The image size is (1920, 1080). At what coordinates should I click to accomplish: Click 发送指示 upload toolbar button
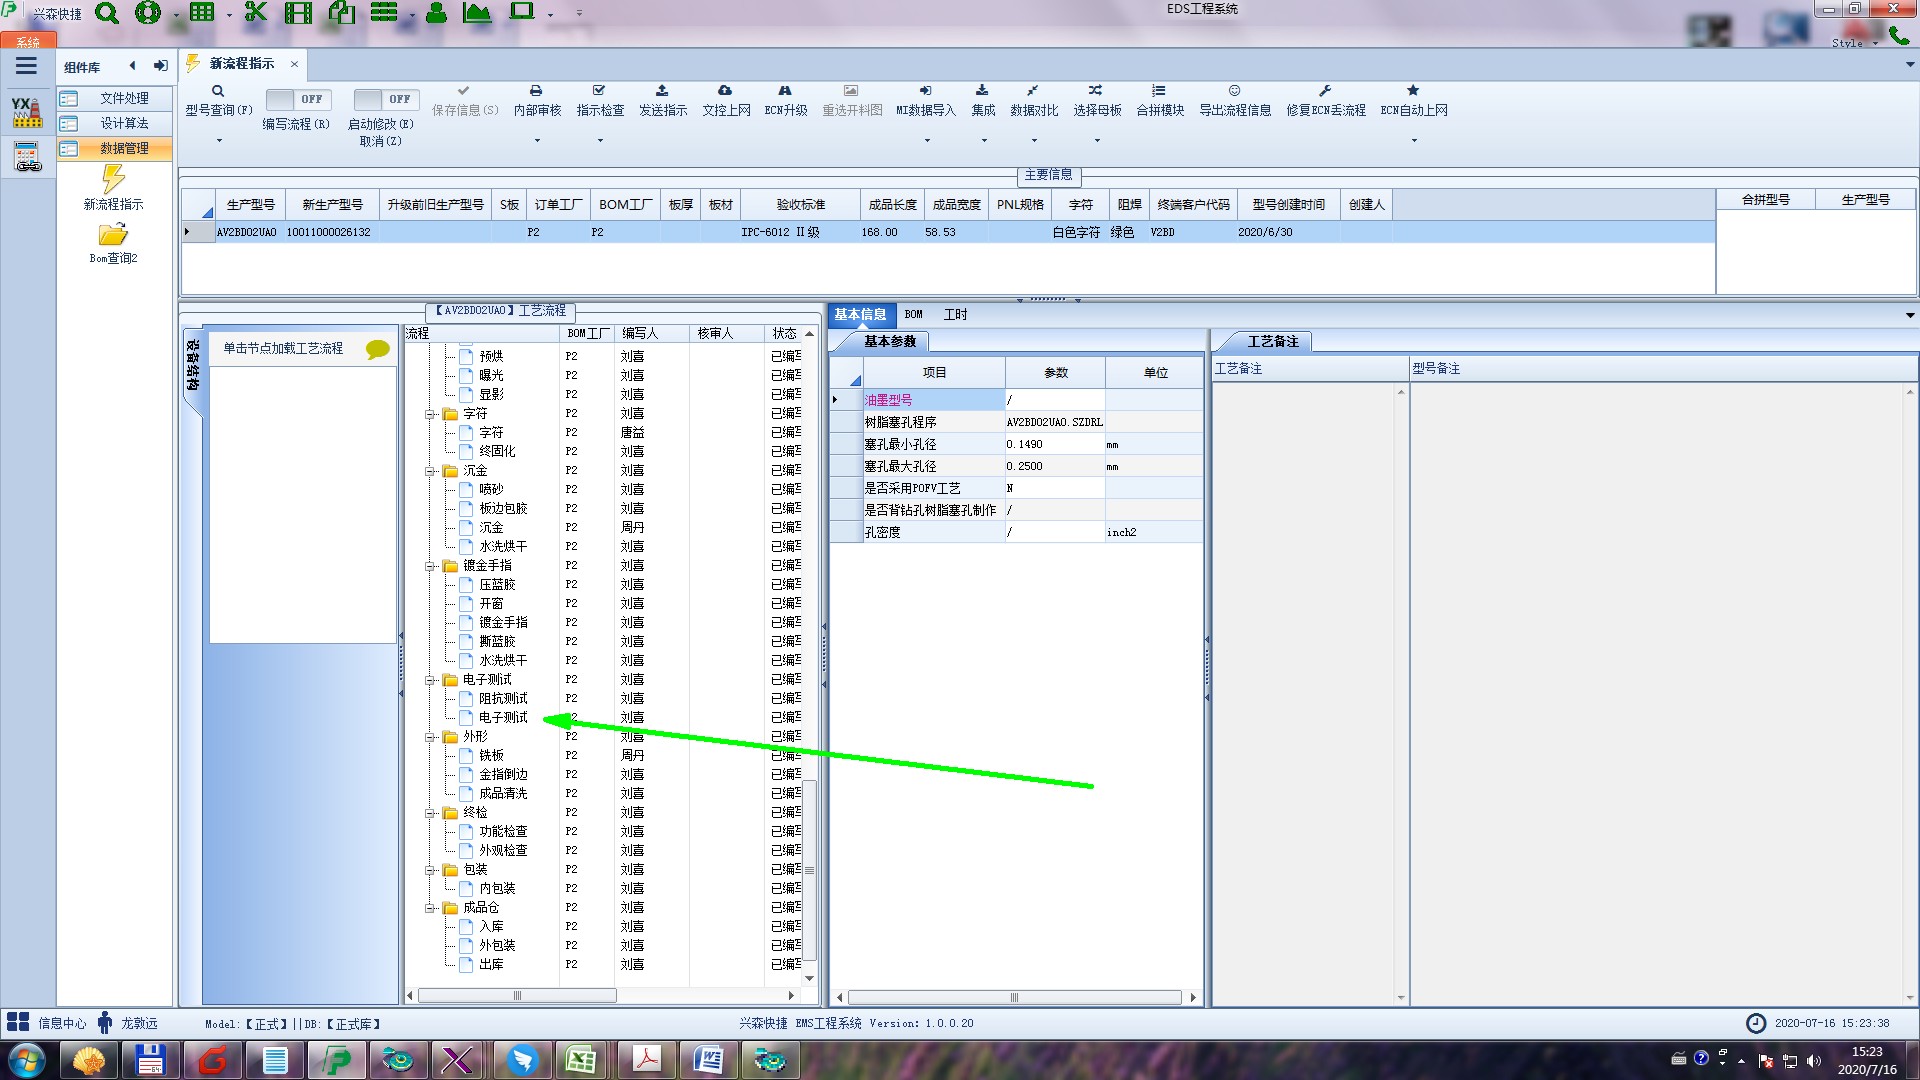pos(663,101)
